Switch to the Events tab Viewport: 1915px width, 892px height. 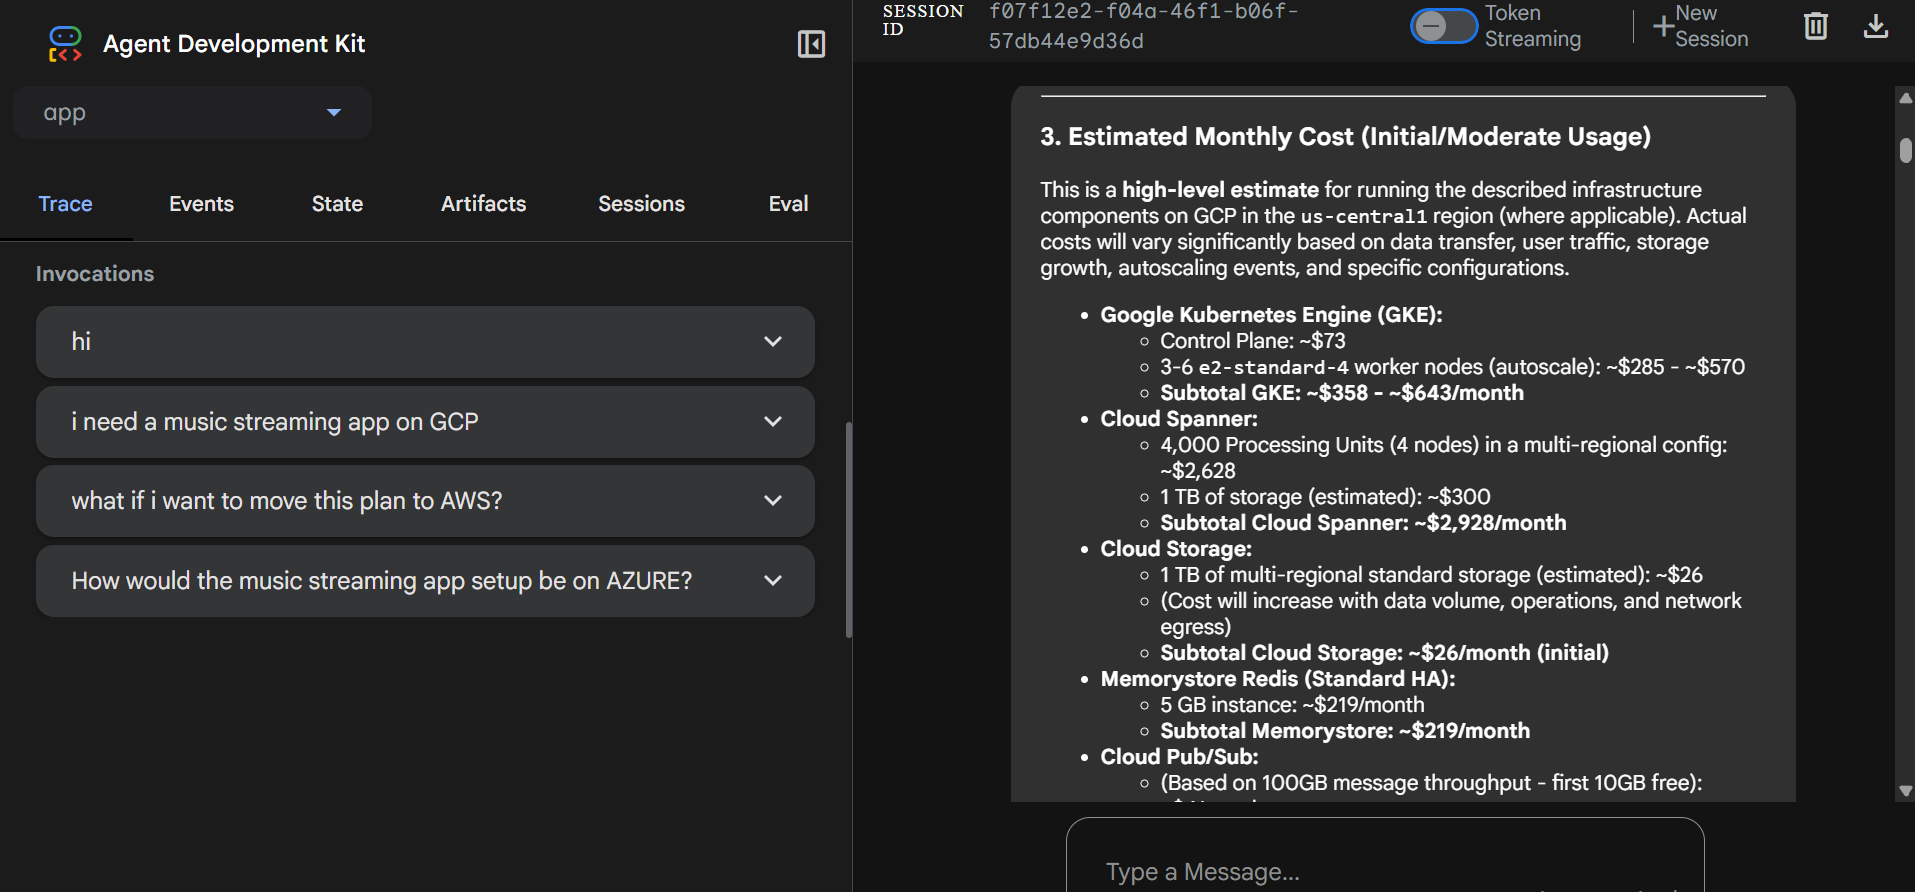pos(201,204)
